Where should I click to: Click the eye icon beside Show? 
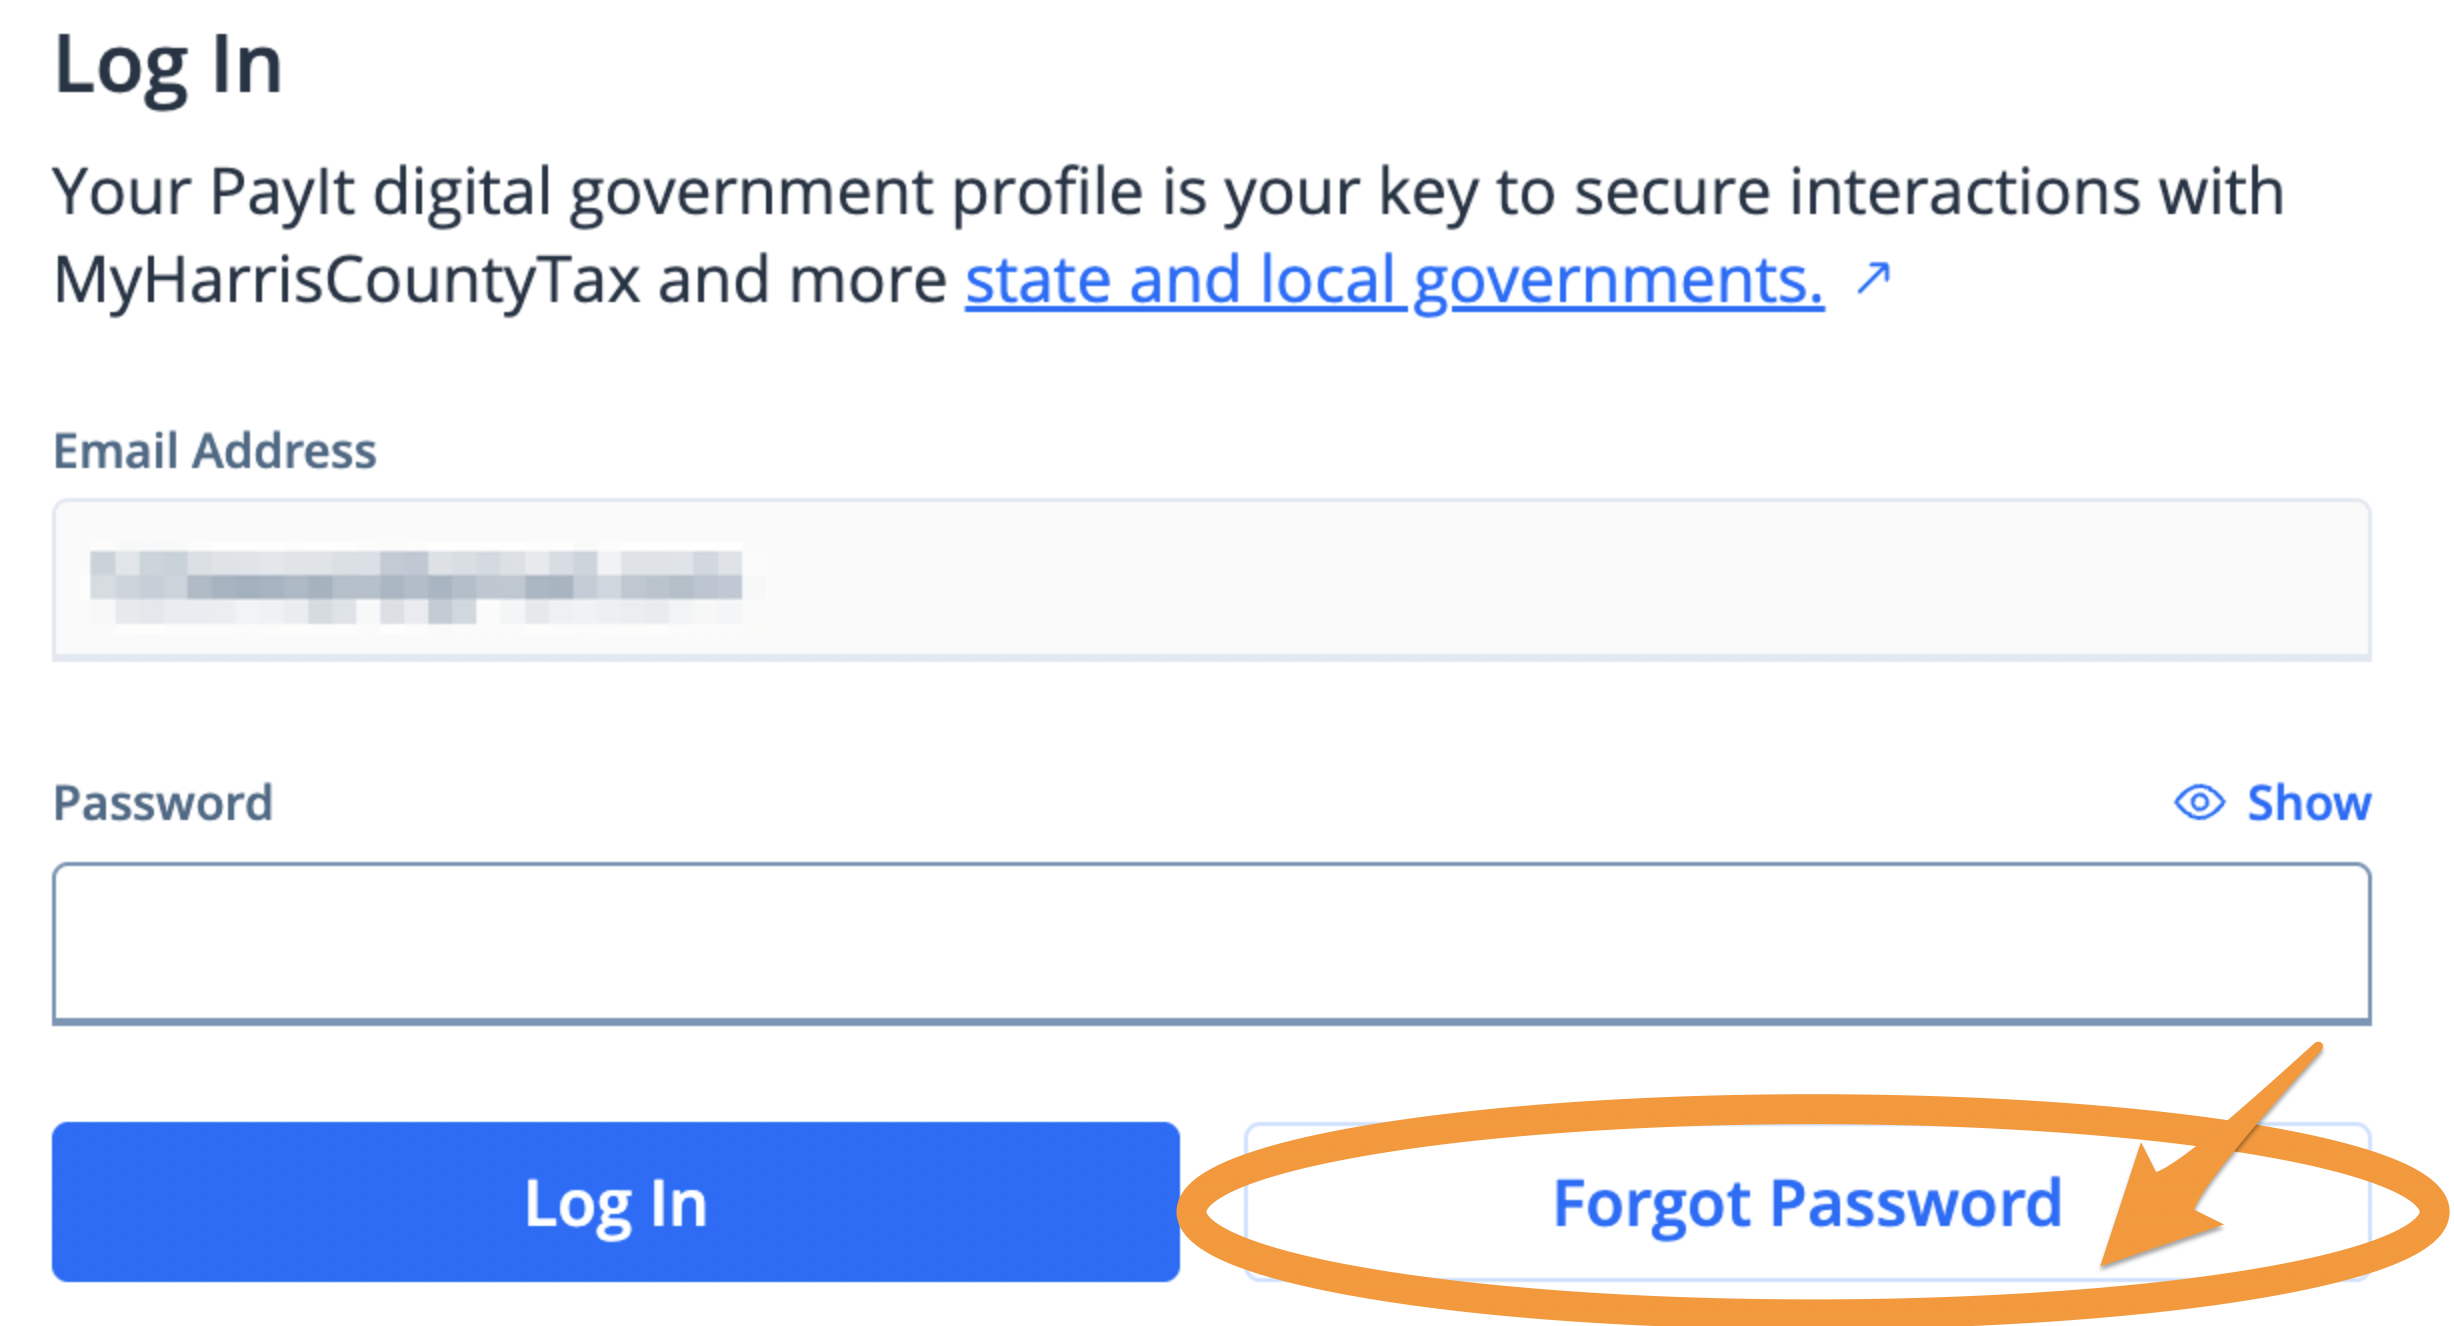coord(2199,802)
